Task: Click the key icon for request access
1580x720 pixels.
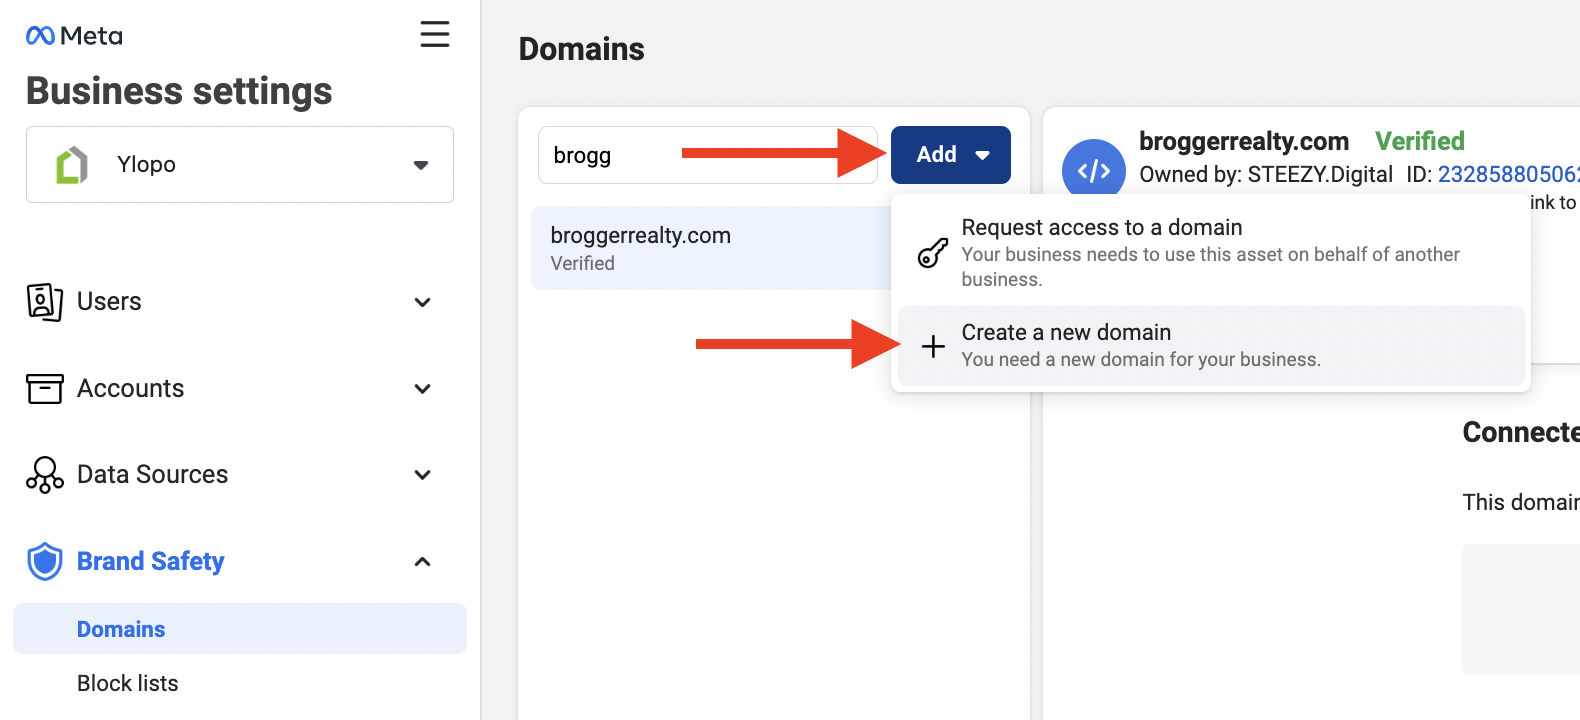Action: pyautogui.click(x=932, y=253)
